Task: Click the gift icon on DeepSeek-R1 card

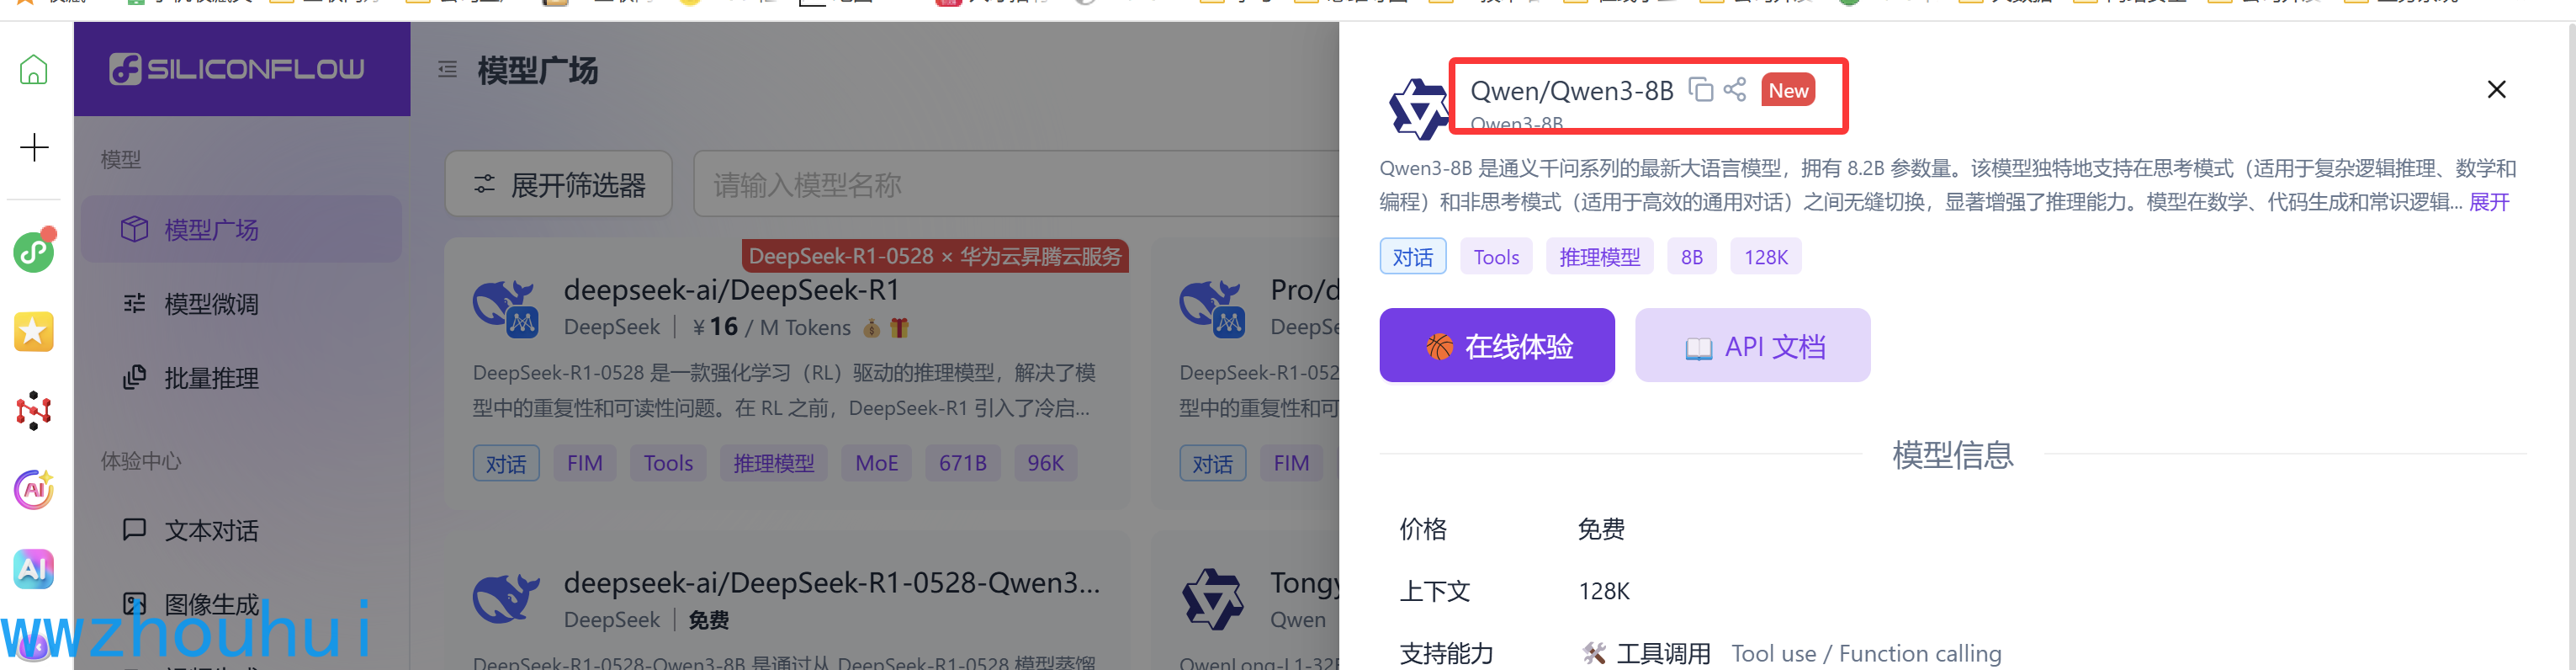Action: (899, 327)
